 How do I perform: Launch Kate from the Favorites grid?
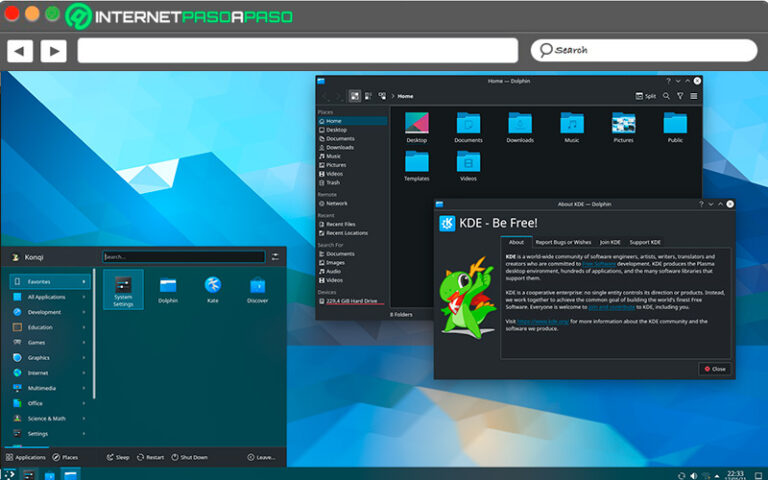(213, 287)
